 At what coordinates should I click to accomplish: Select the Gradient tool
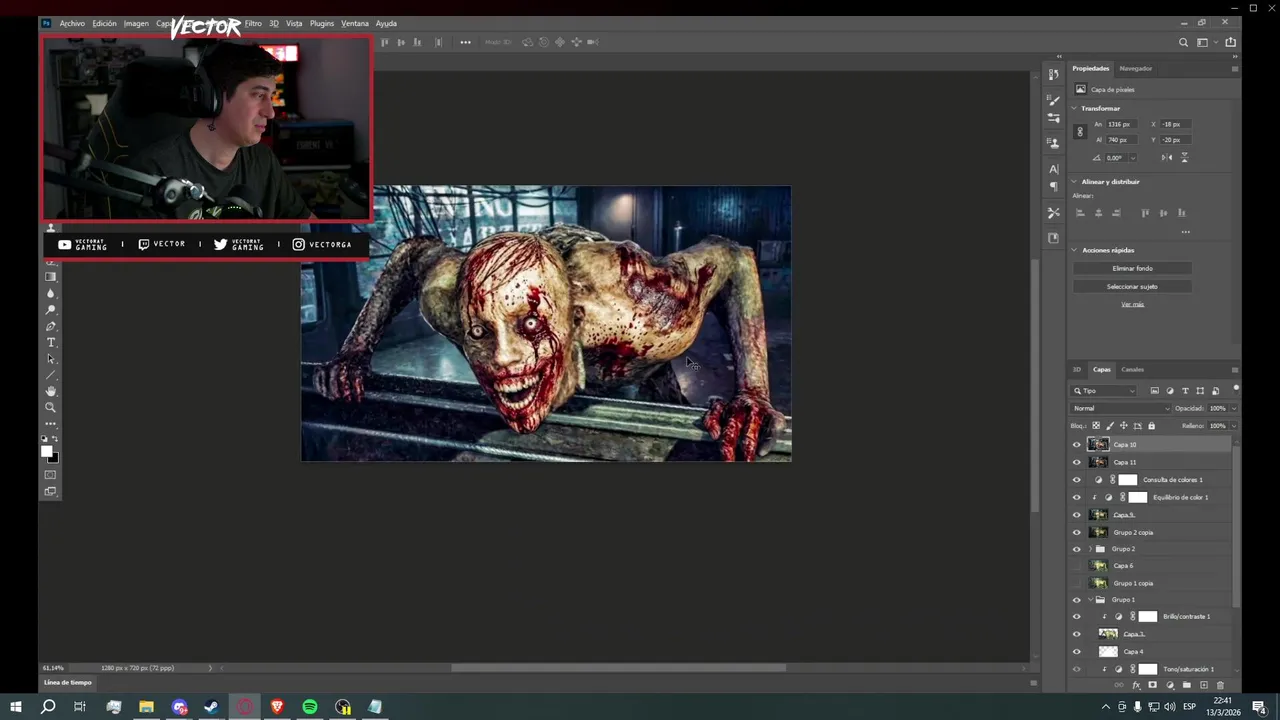point(51,277)
